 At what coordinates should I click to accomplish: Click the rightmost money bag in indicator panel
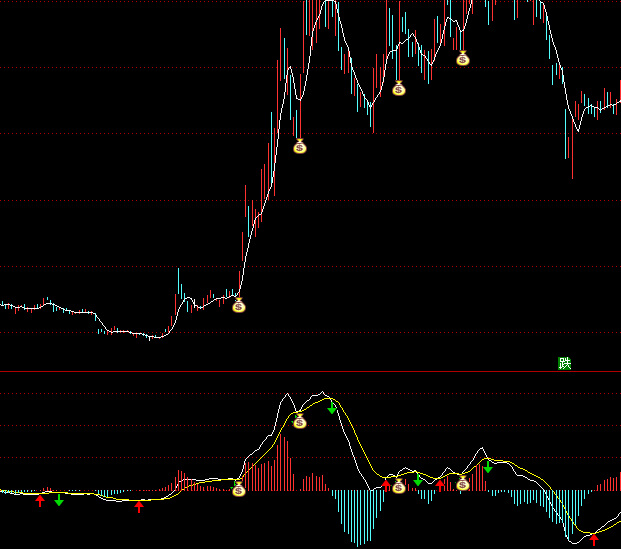(462, 484)
